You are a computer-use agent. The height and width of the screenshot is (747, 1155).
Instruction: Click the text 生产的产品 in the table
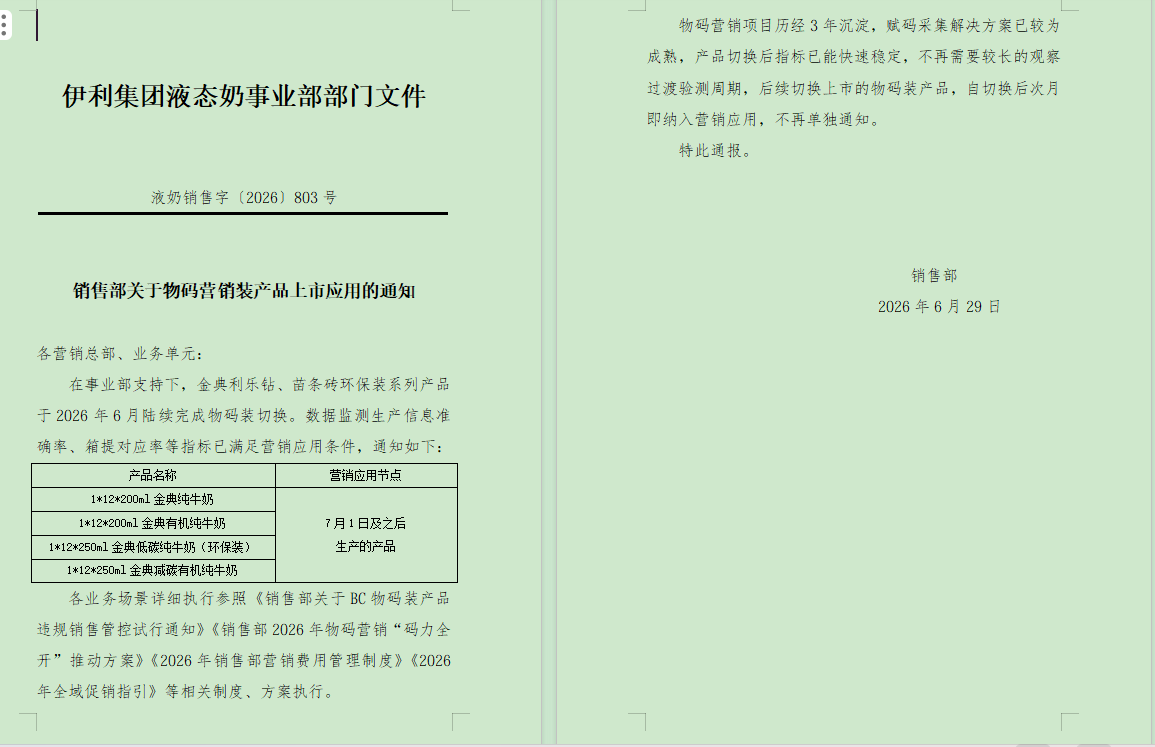(x=365, y=547)
